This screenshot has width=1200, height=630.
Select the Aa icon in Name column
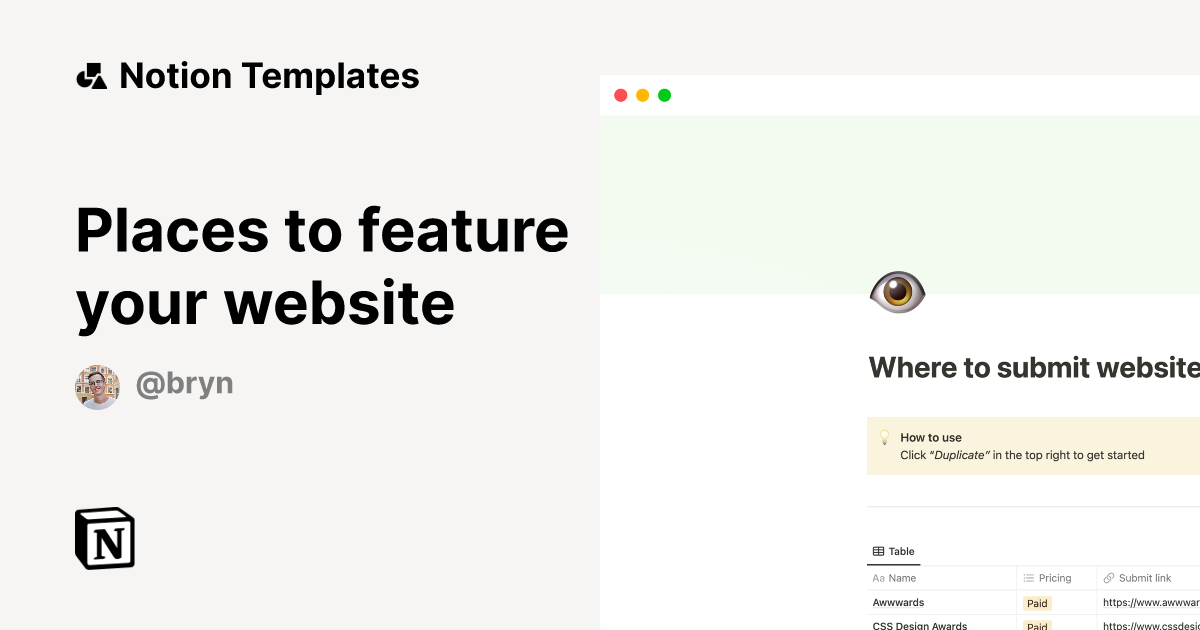878,578
